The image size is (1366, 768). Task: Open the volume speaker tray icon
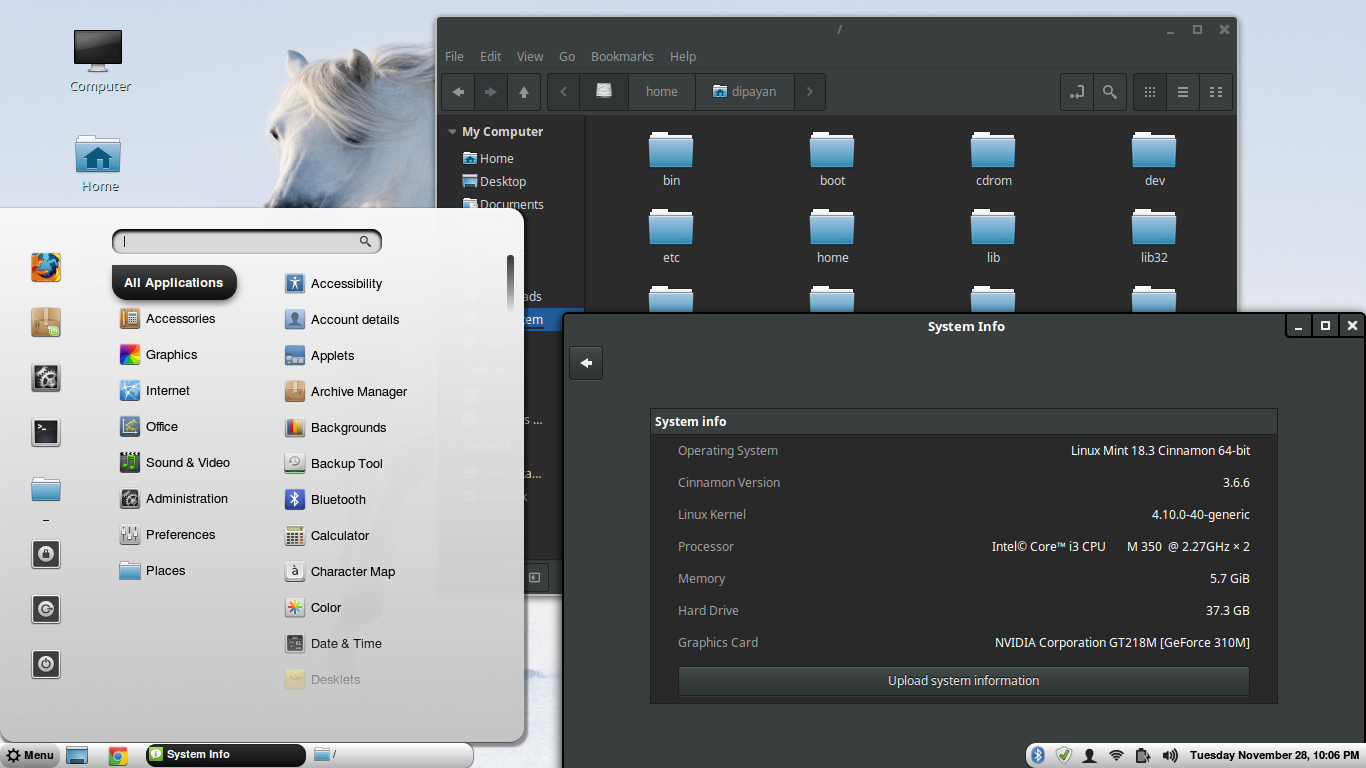pos(1169,755)
